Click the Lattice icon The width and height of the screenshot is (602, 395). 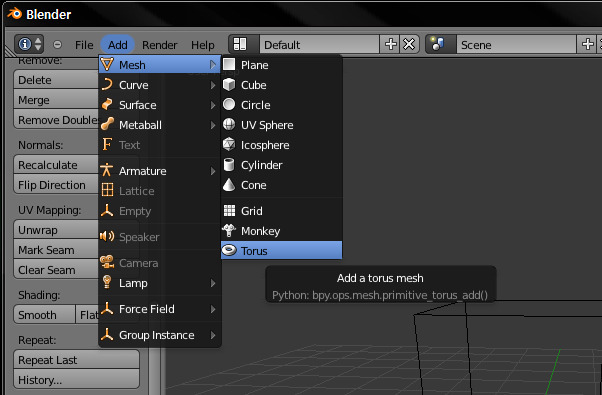point(108,190)
